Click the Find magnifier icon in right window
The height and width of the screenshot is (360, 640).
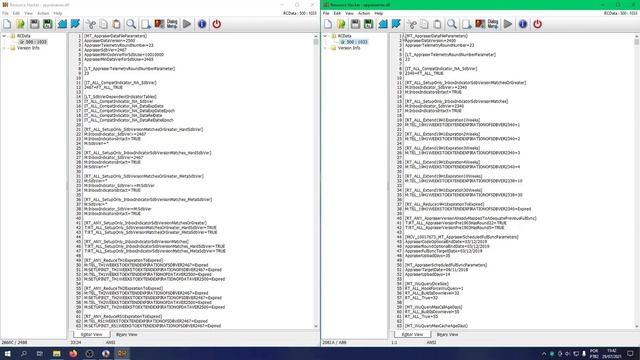coord(452,24)
